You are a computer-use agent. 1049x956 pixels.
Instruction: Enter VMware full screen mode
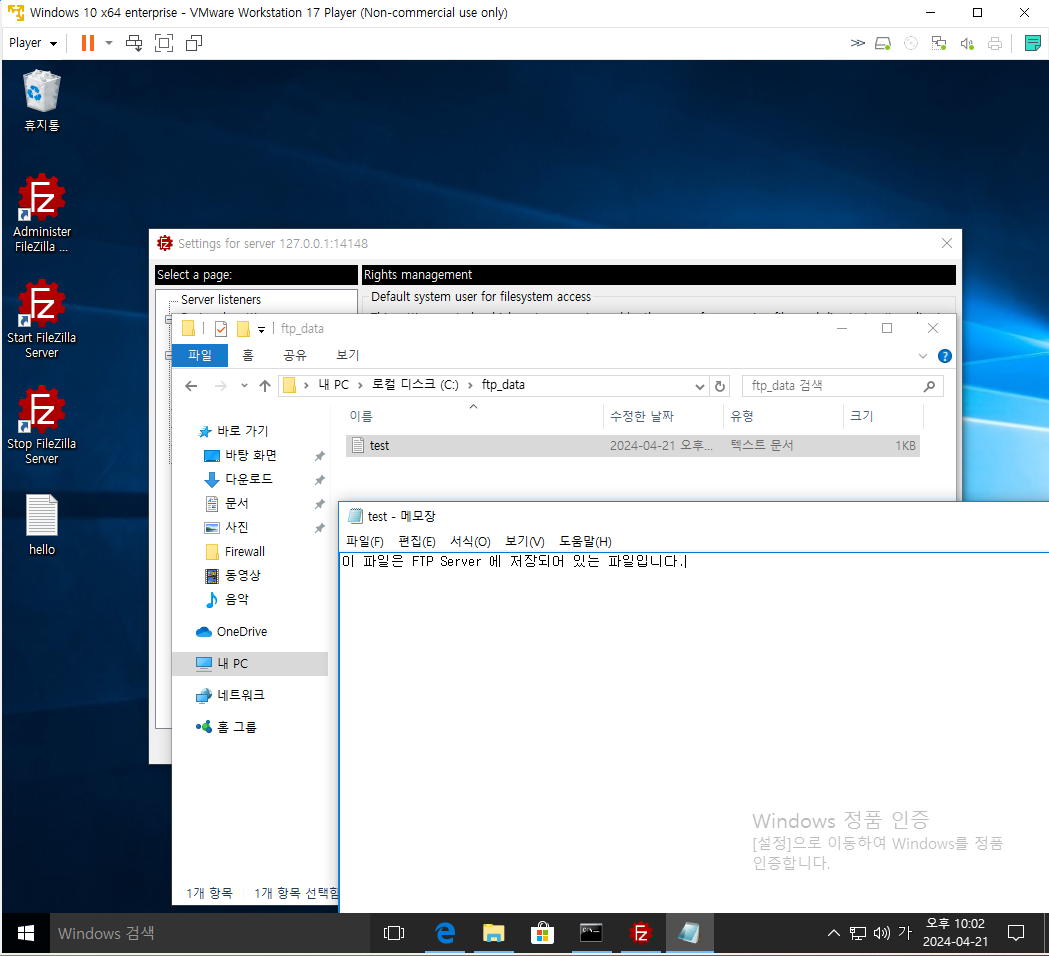tap(164, 43)
